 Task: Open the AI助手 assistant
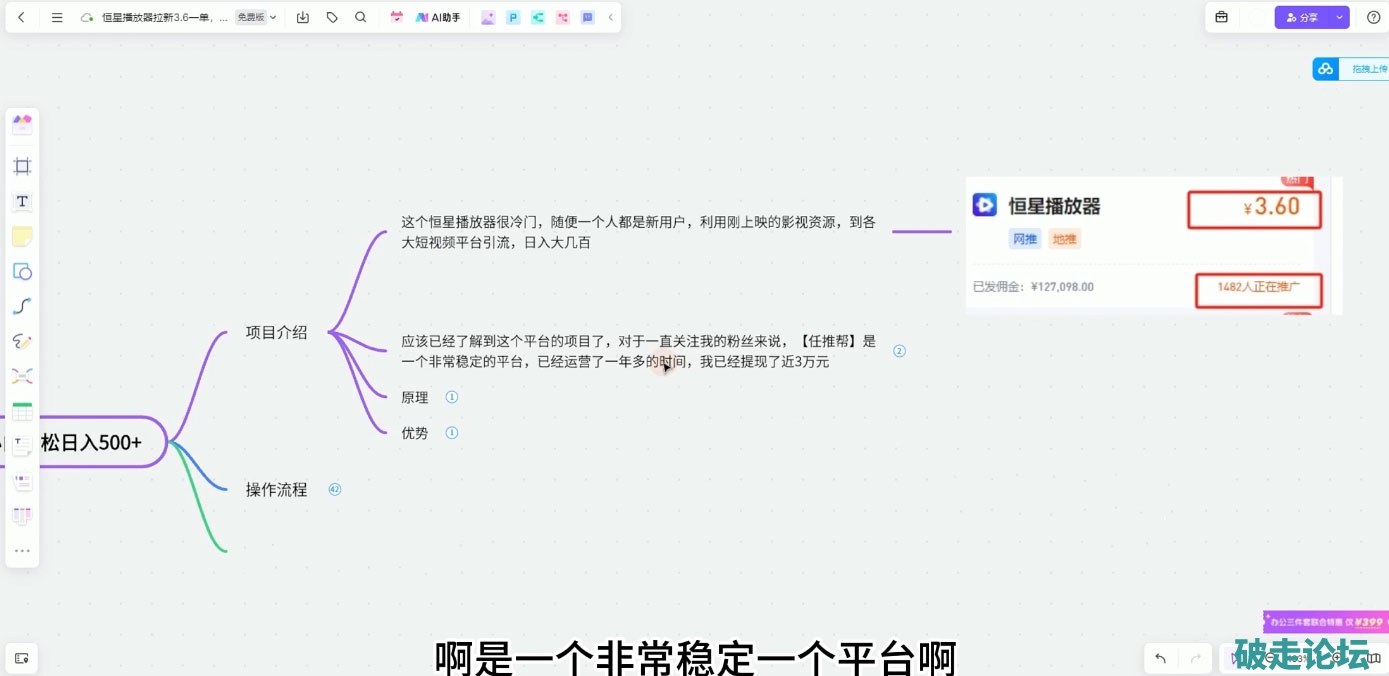point(438,18)
